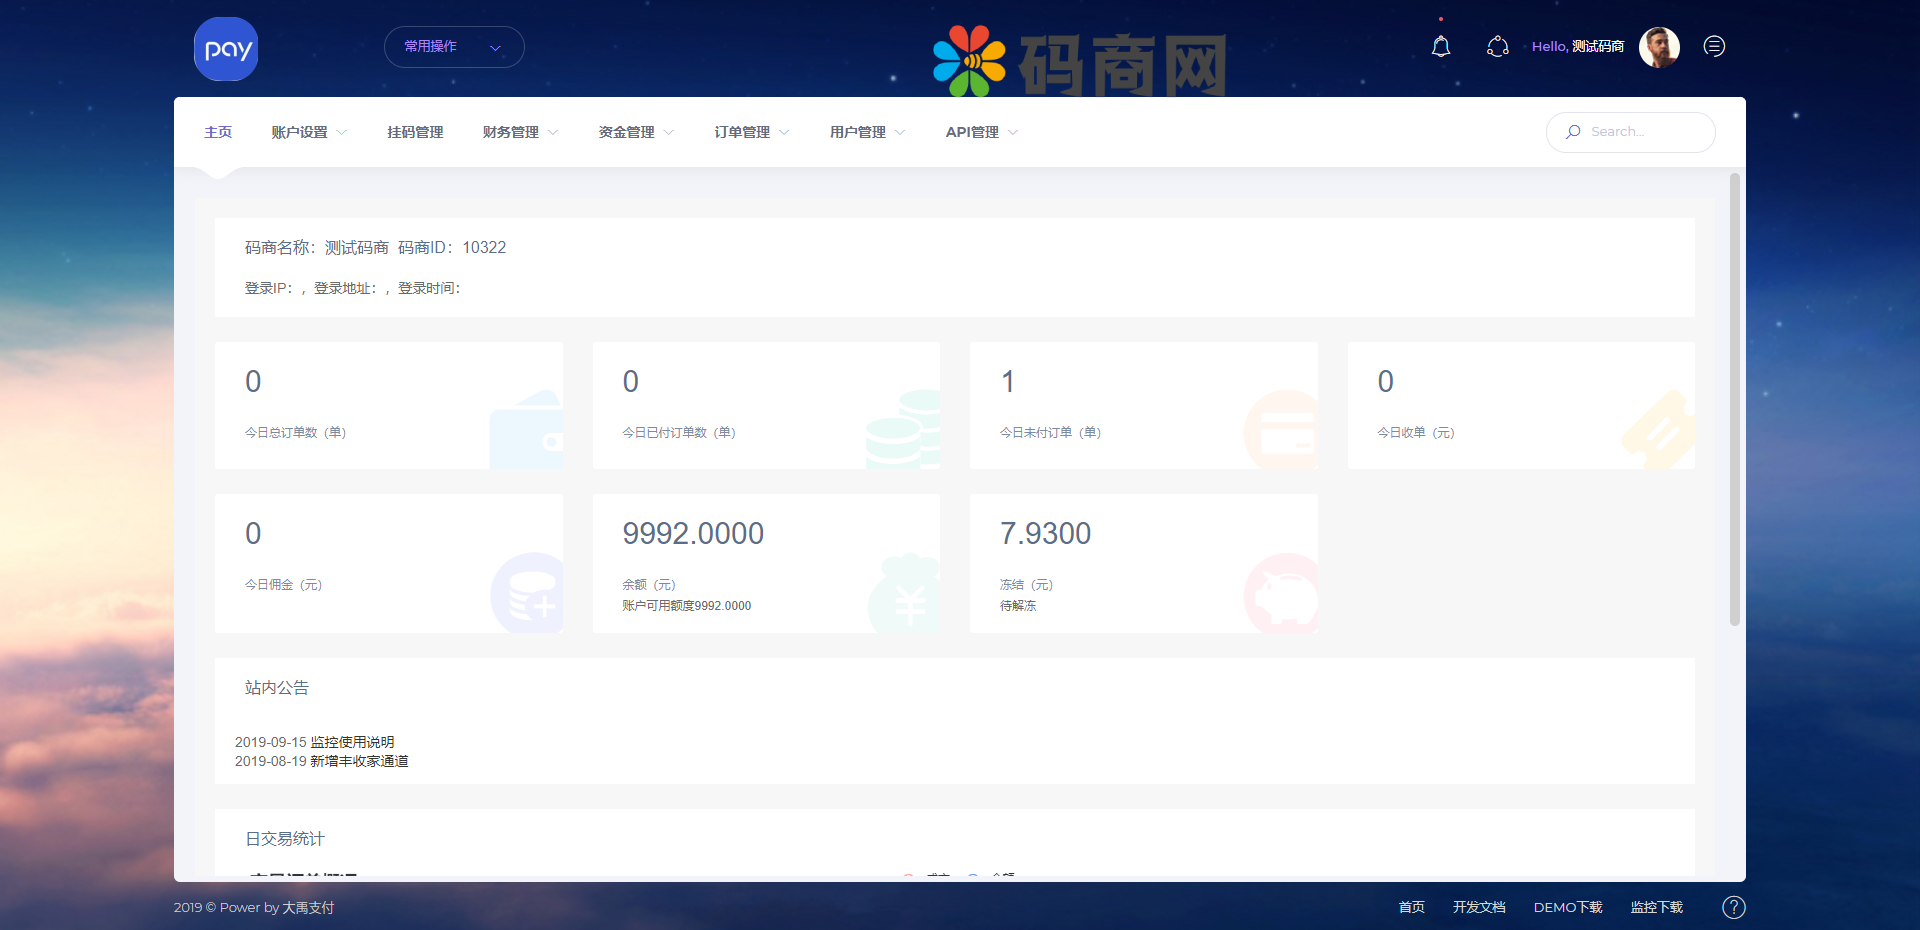This screenshot has height=930, width=1920.
Task: Click the search magnifier icon
Action: pos(1573,132)
